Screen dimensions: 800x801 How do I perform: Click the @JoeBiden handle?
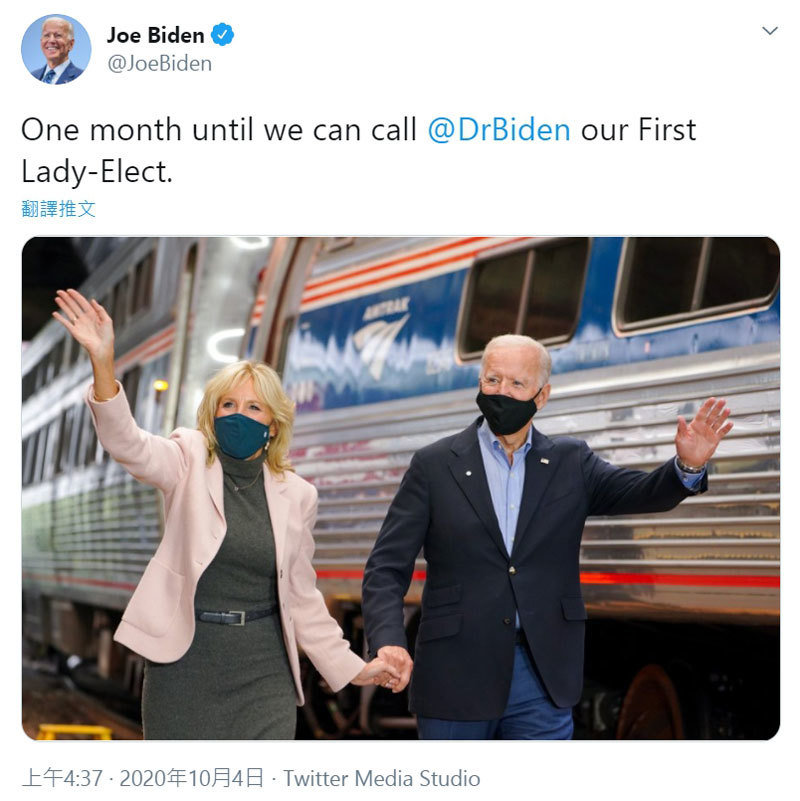[159, 64]
